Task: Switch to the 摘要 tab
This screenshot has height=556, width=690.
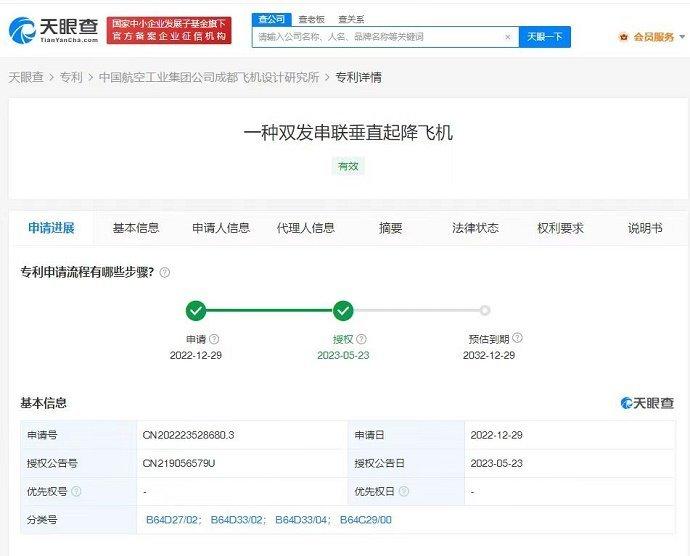Action: click(x=391, y=228)
